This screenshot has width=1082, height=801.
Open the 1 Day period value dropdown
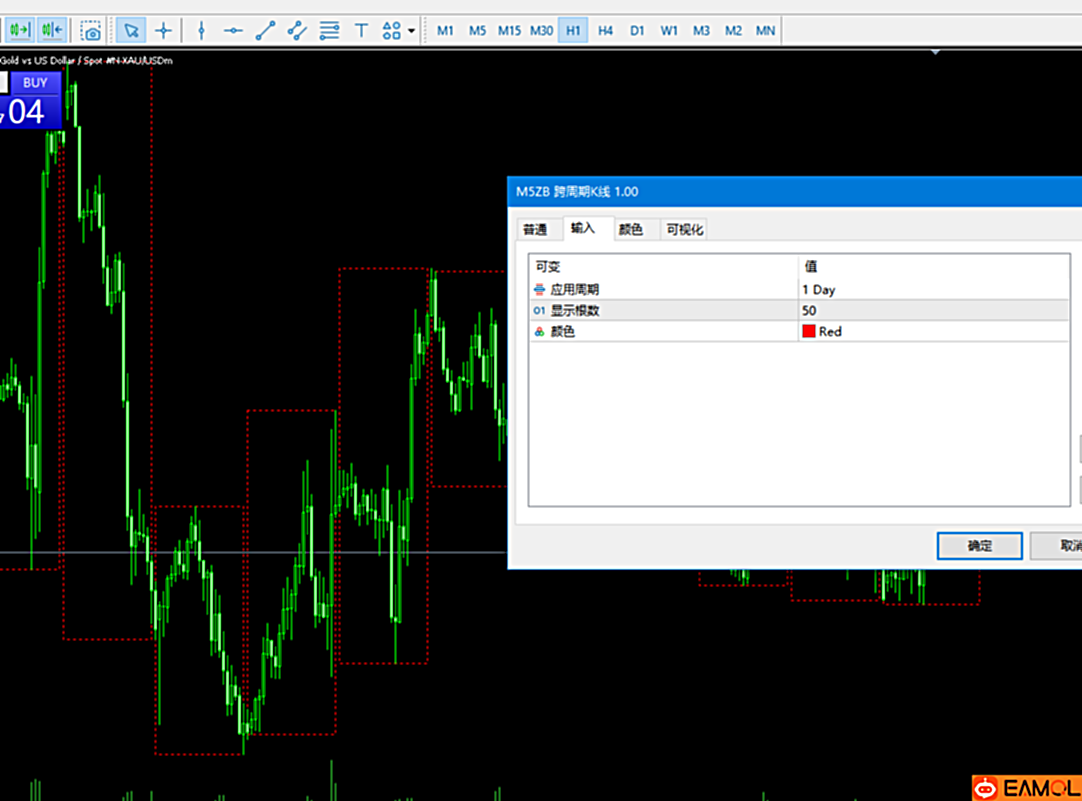tap(930, 290)
